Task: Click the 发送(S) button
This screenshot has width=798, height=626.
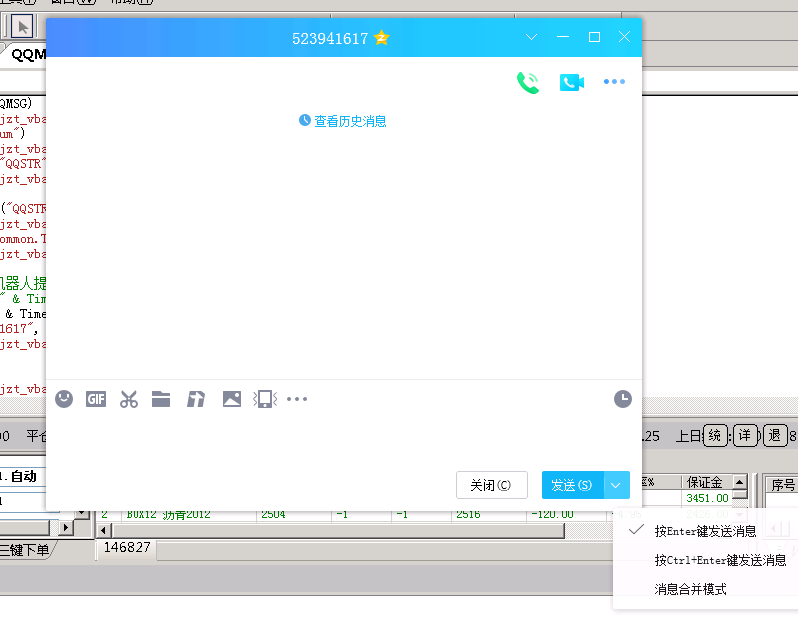Action: point(573,485)
